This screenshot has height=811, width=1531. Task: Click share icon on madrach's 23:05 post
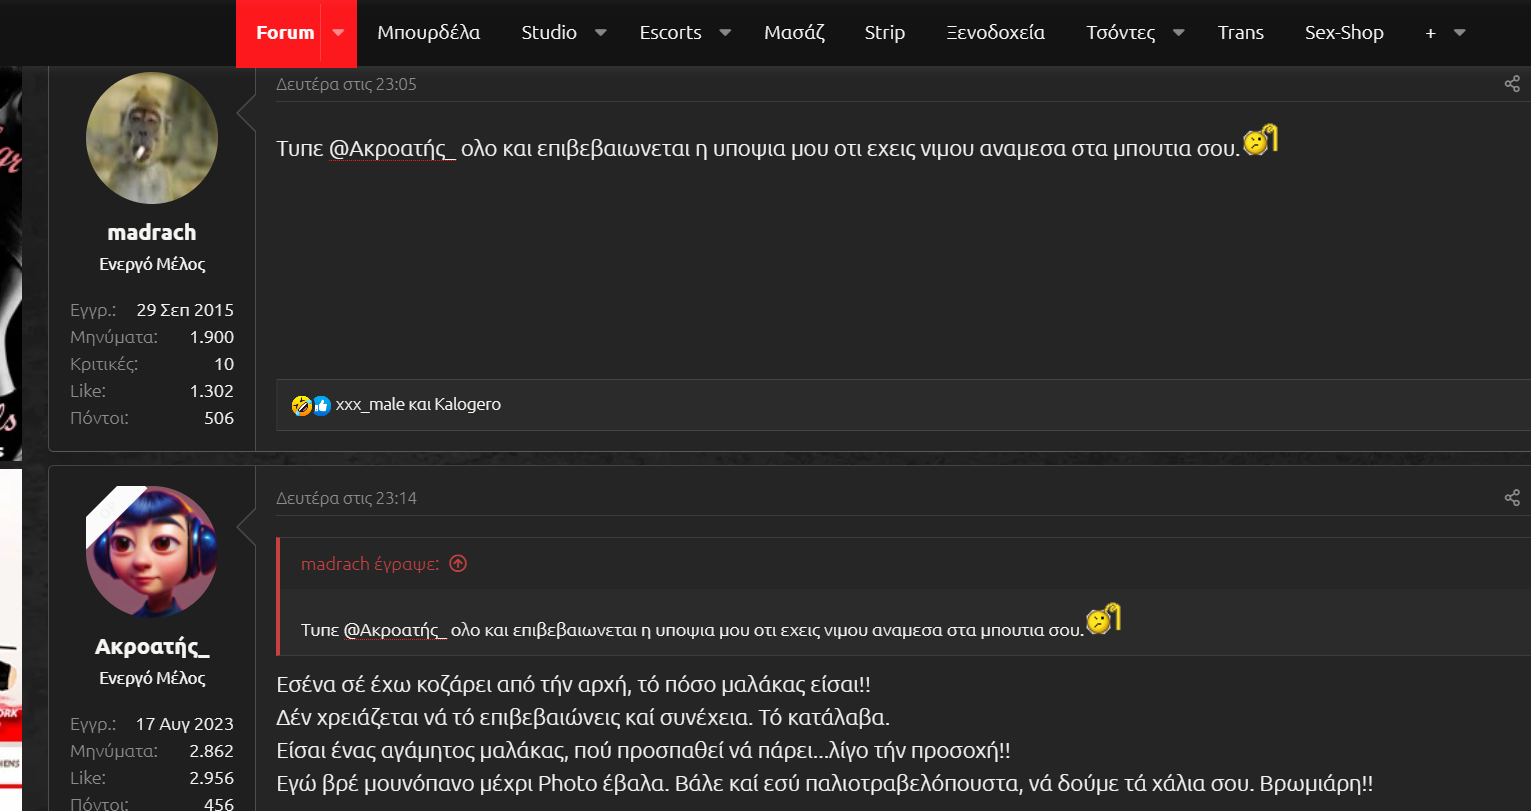1511,84
